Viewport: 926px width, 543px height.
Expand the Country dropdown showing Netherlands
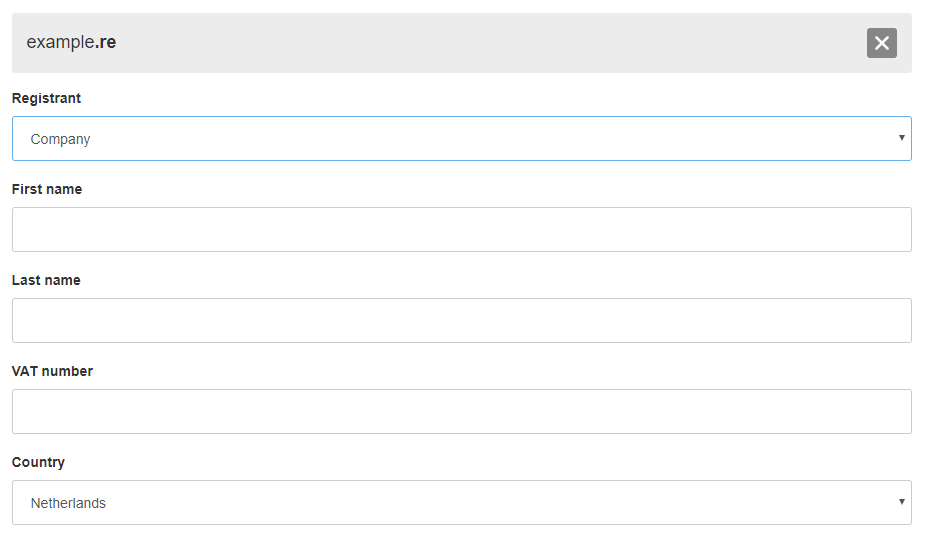tap(461, 502)
